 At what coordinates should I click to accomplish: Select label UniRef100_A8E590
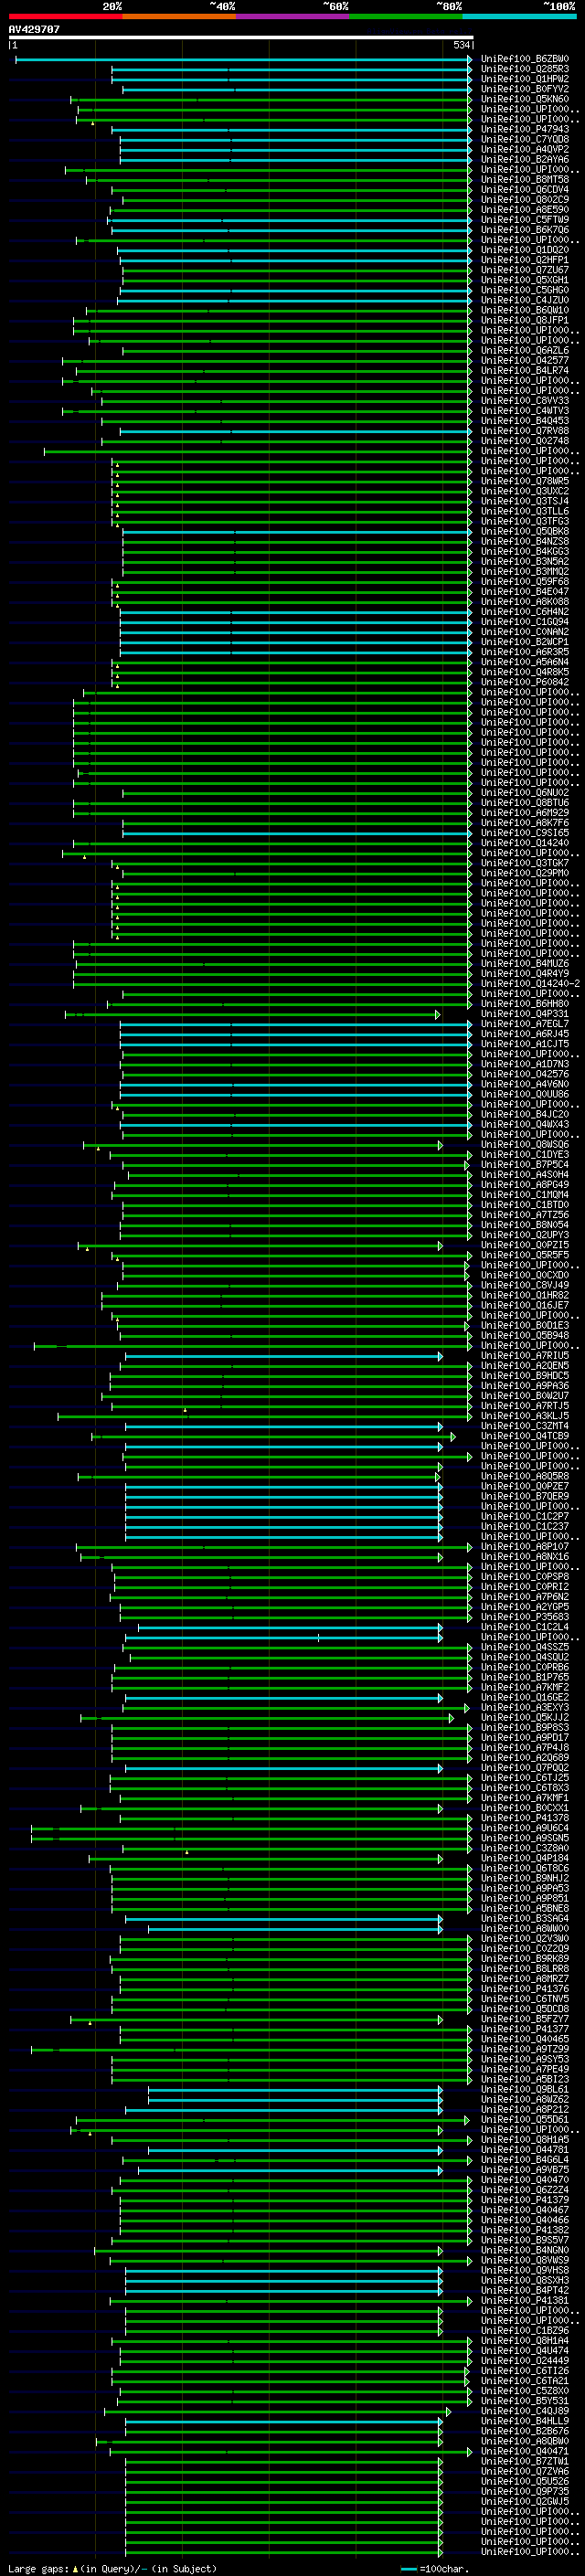[525, 210]
